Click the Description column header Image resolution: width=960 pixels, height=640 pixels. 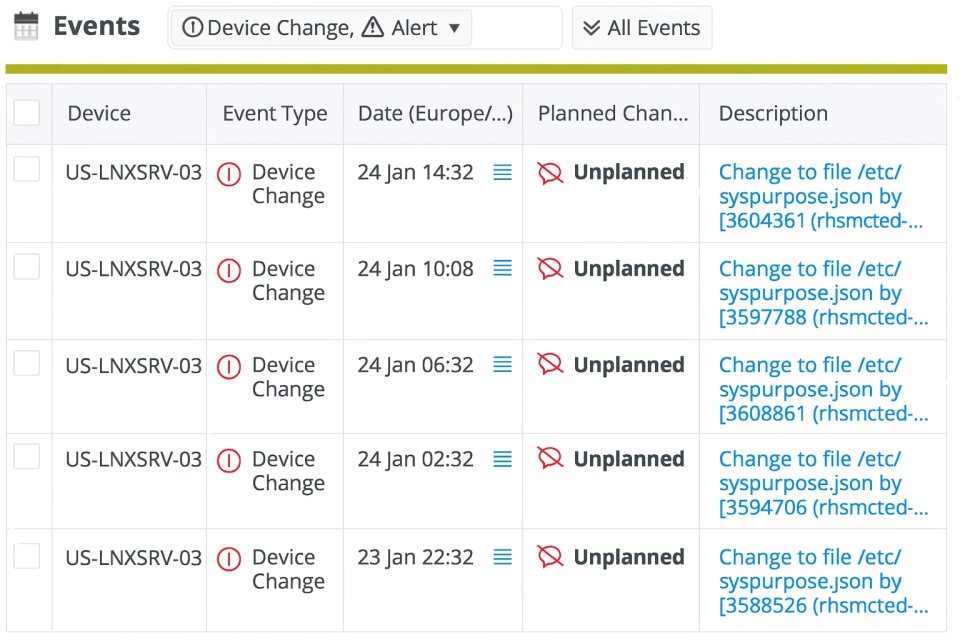point(773,113)
